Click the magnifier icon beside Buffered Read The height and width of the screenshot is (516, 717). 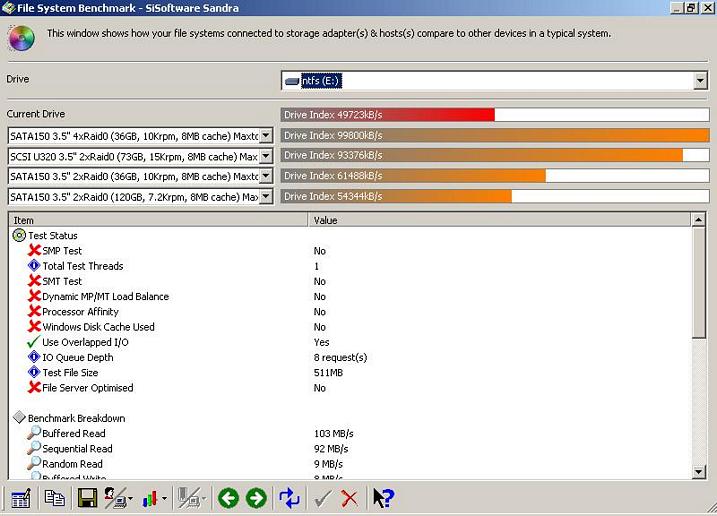pyautogui.click(x=34, y=433)
